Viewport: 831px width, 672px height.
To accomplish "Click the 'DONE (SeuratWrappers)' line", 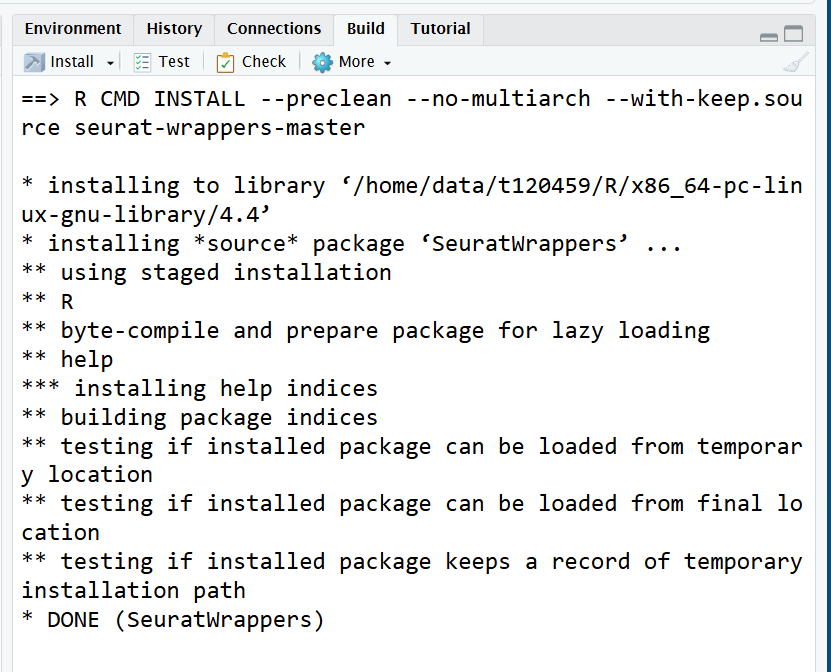I will coord(173,620).
